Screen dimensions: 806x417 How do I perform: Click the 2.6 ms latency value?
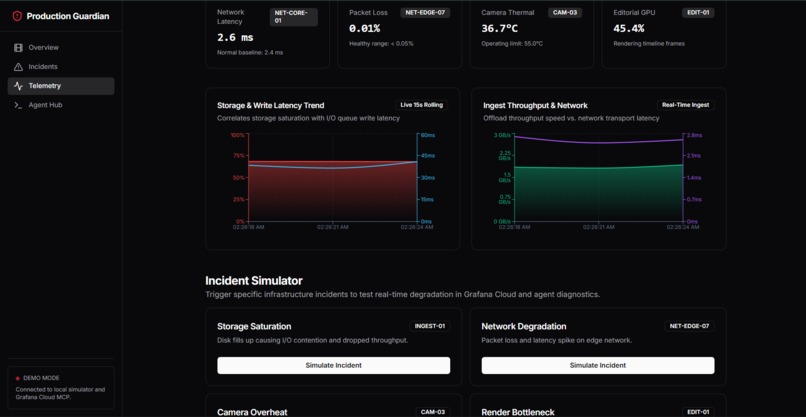(235, 38)
